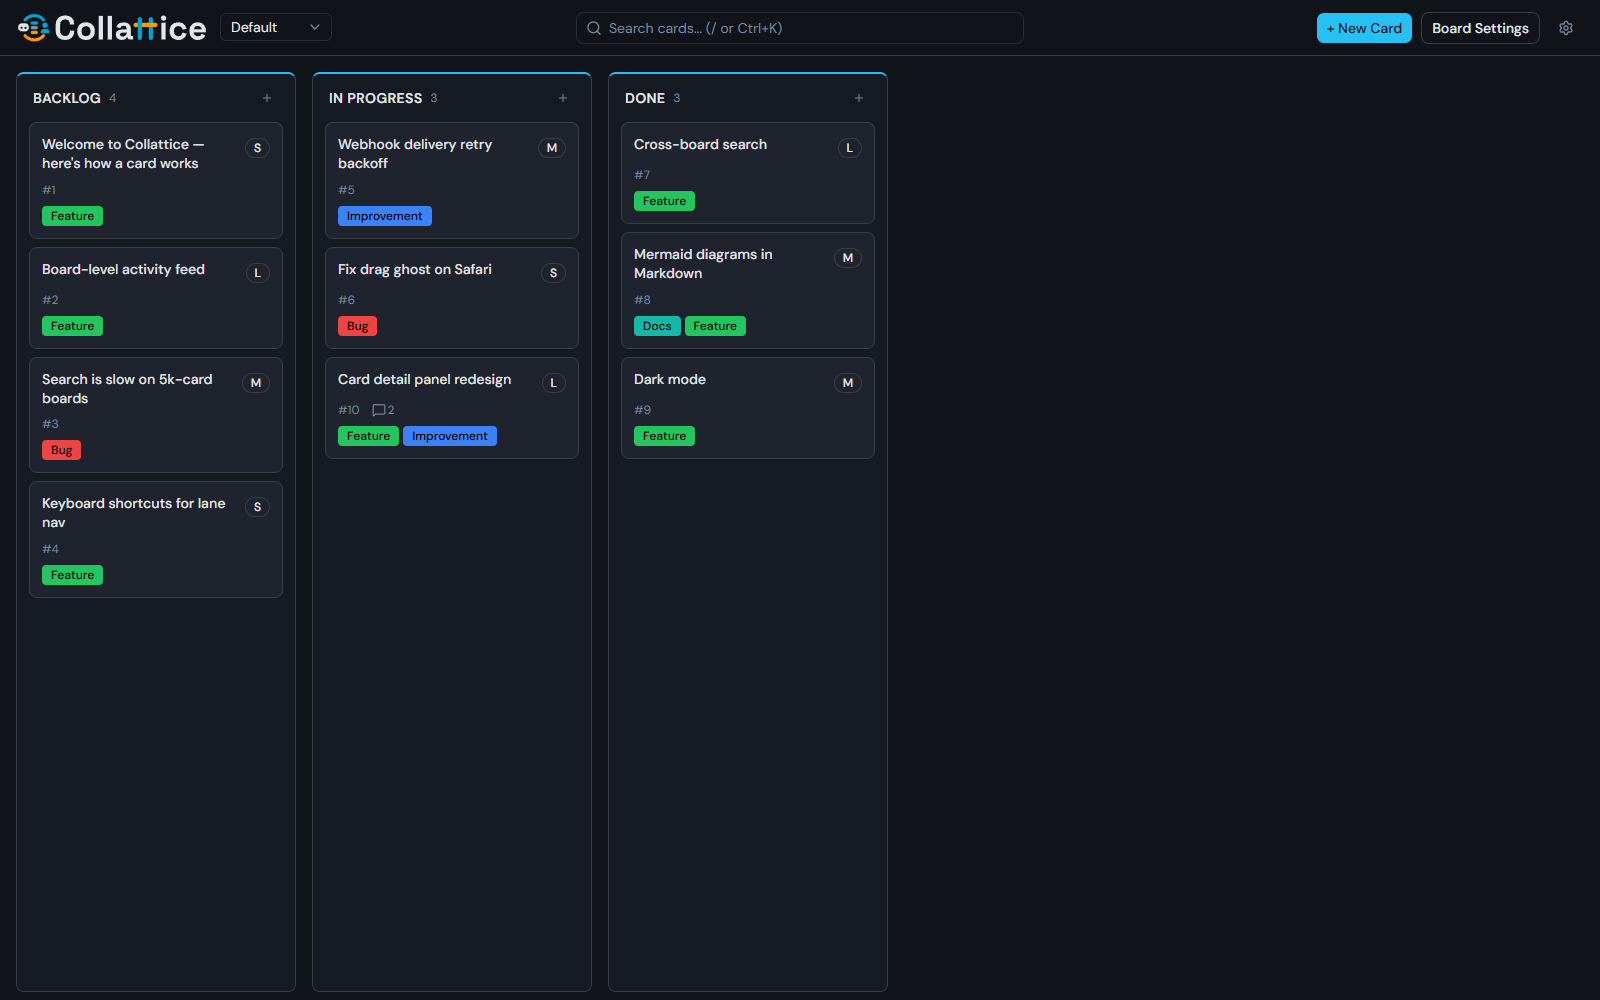Image resolution: width=1600 pixels, height=1000 pixels.
Task: Open the Card detail panel redesign card
Action: tap(452, 408)
